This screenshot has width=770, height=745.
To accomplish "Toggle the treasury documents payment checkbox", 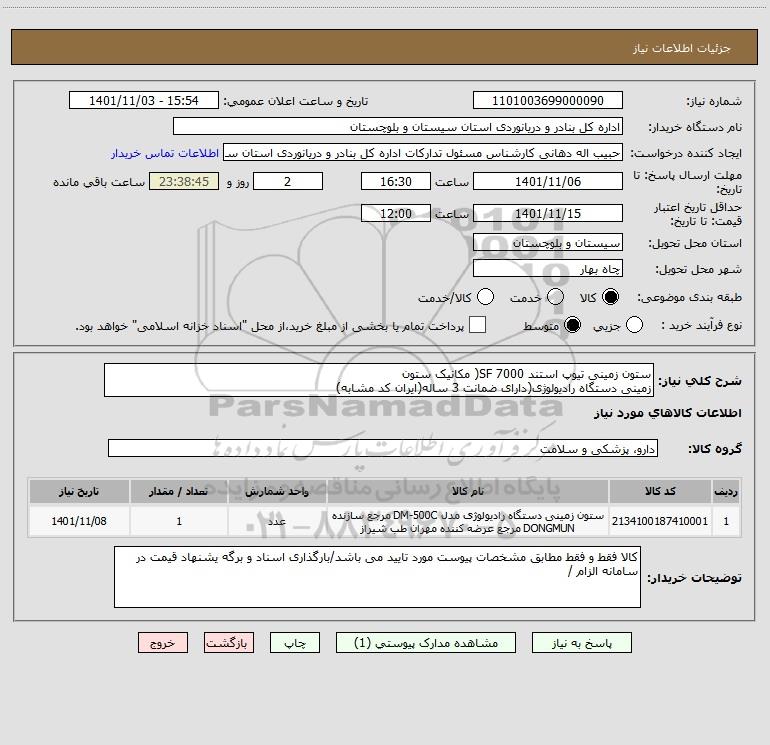I will coord(477,325).
